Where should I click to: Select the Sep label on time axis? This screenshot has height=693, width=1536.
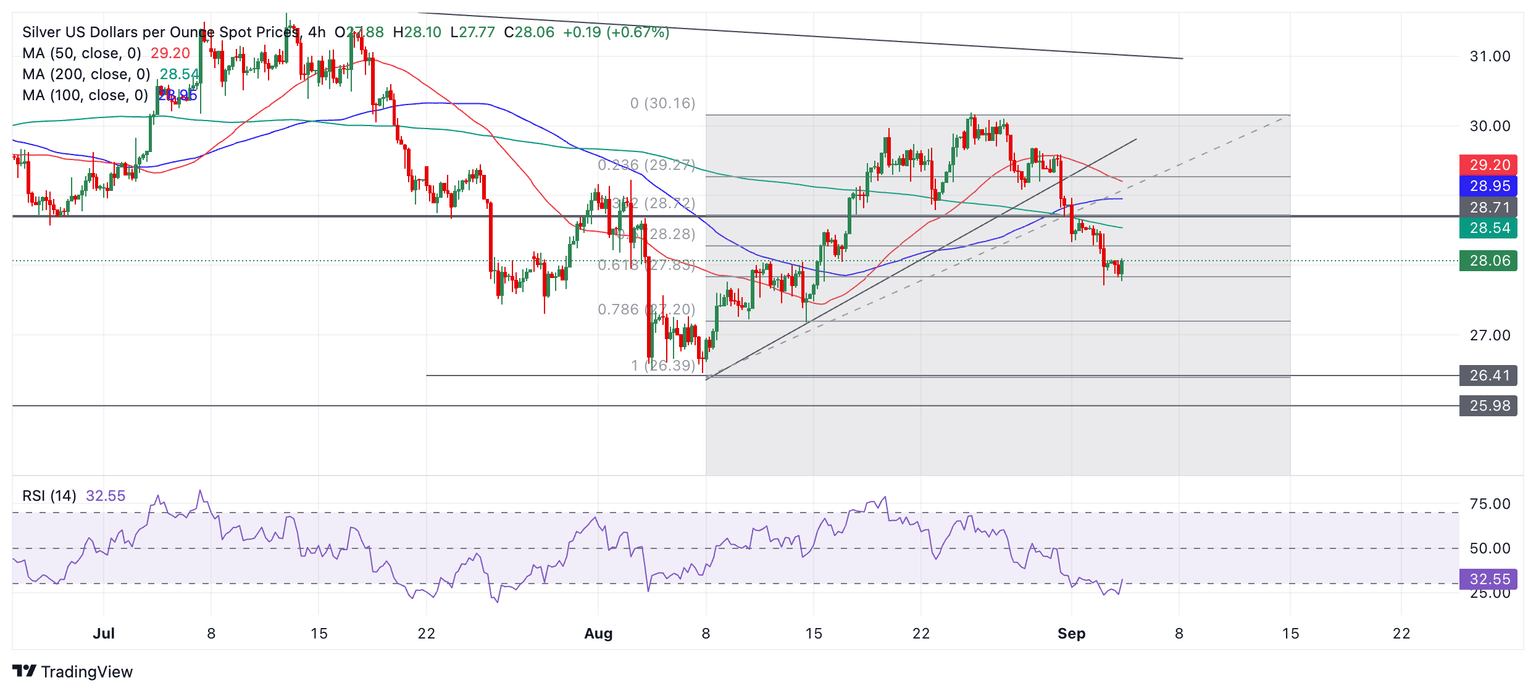click(x=1070, y=633)
